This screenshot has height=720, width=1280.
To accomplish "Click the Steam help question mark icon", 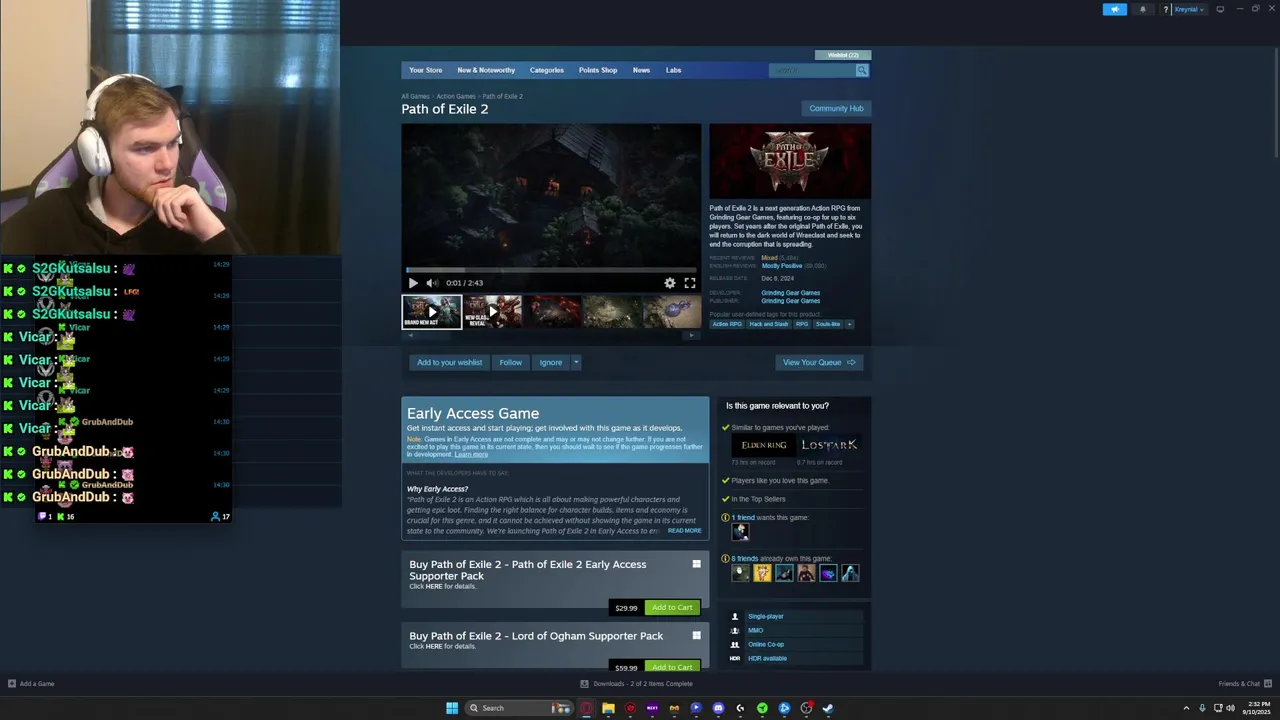I will coord(1165,9).
